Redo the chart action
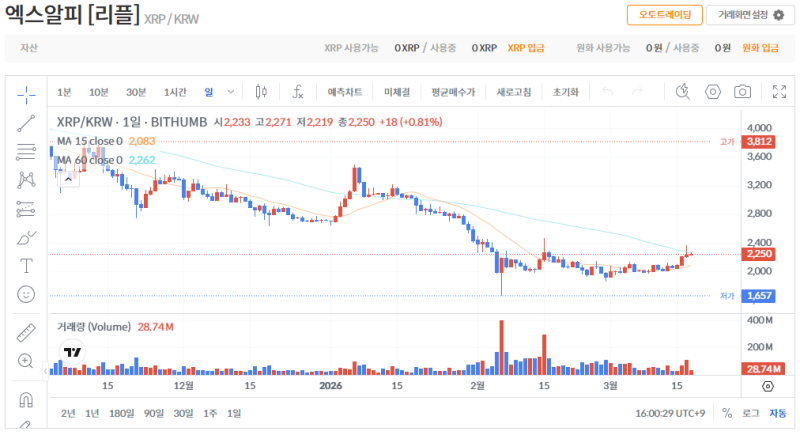The width and height of the screenshot is (800, 435). coord(637,92)
